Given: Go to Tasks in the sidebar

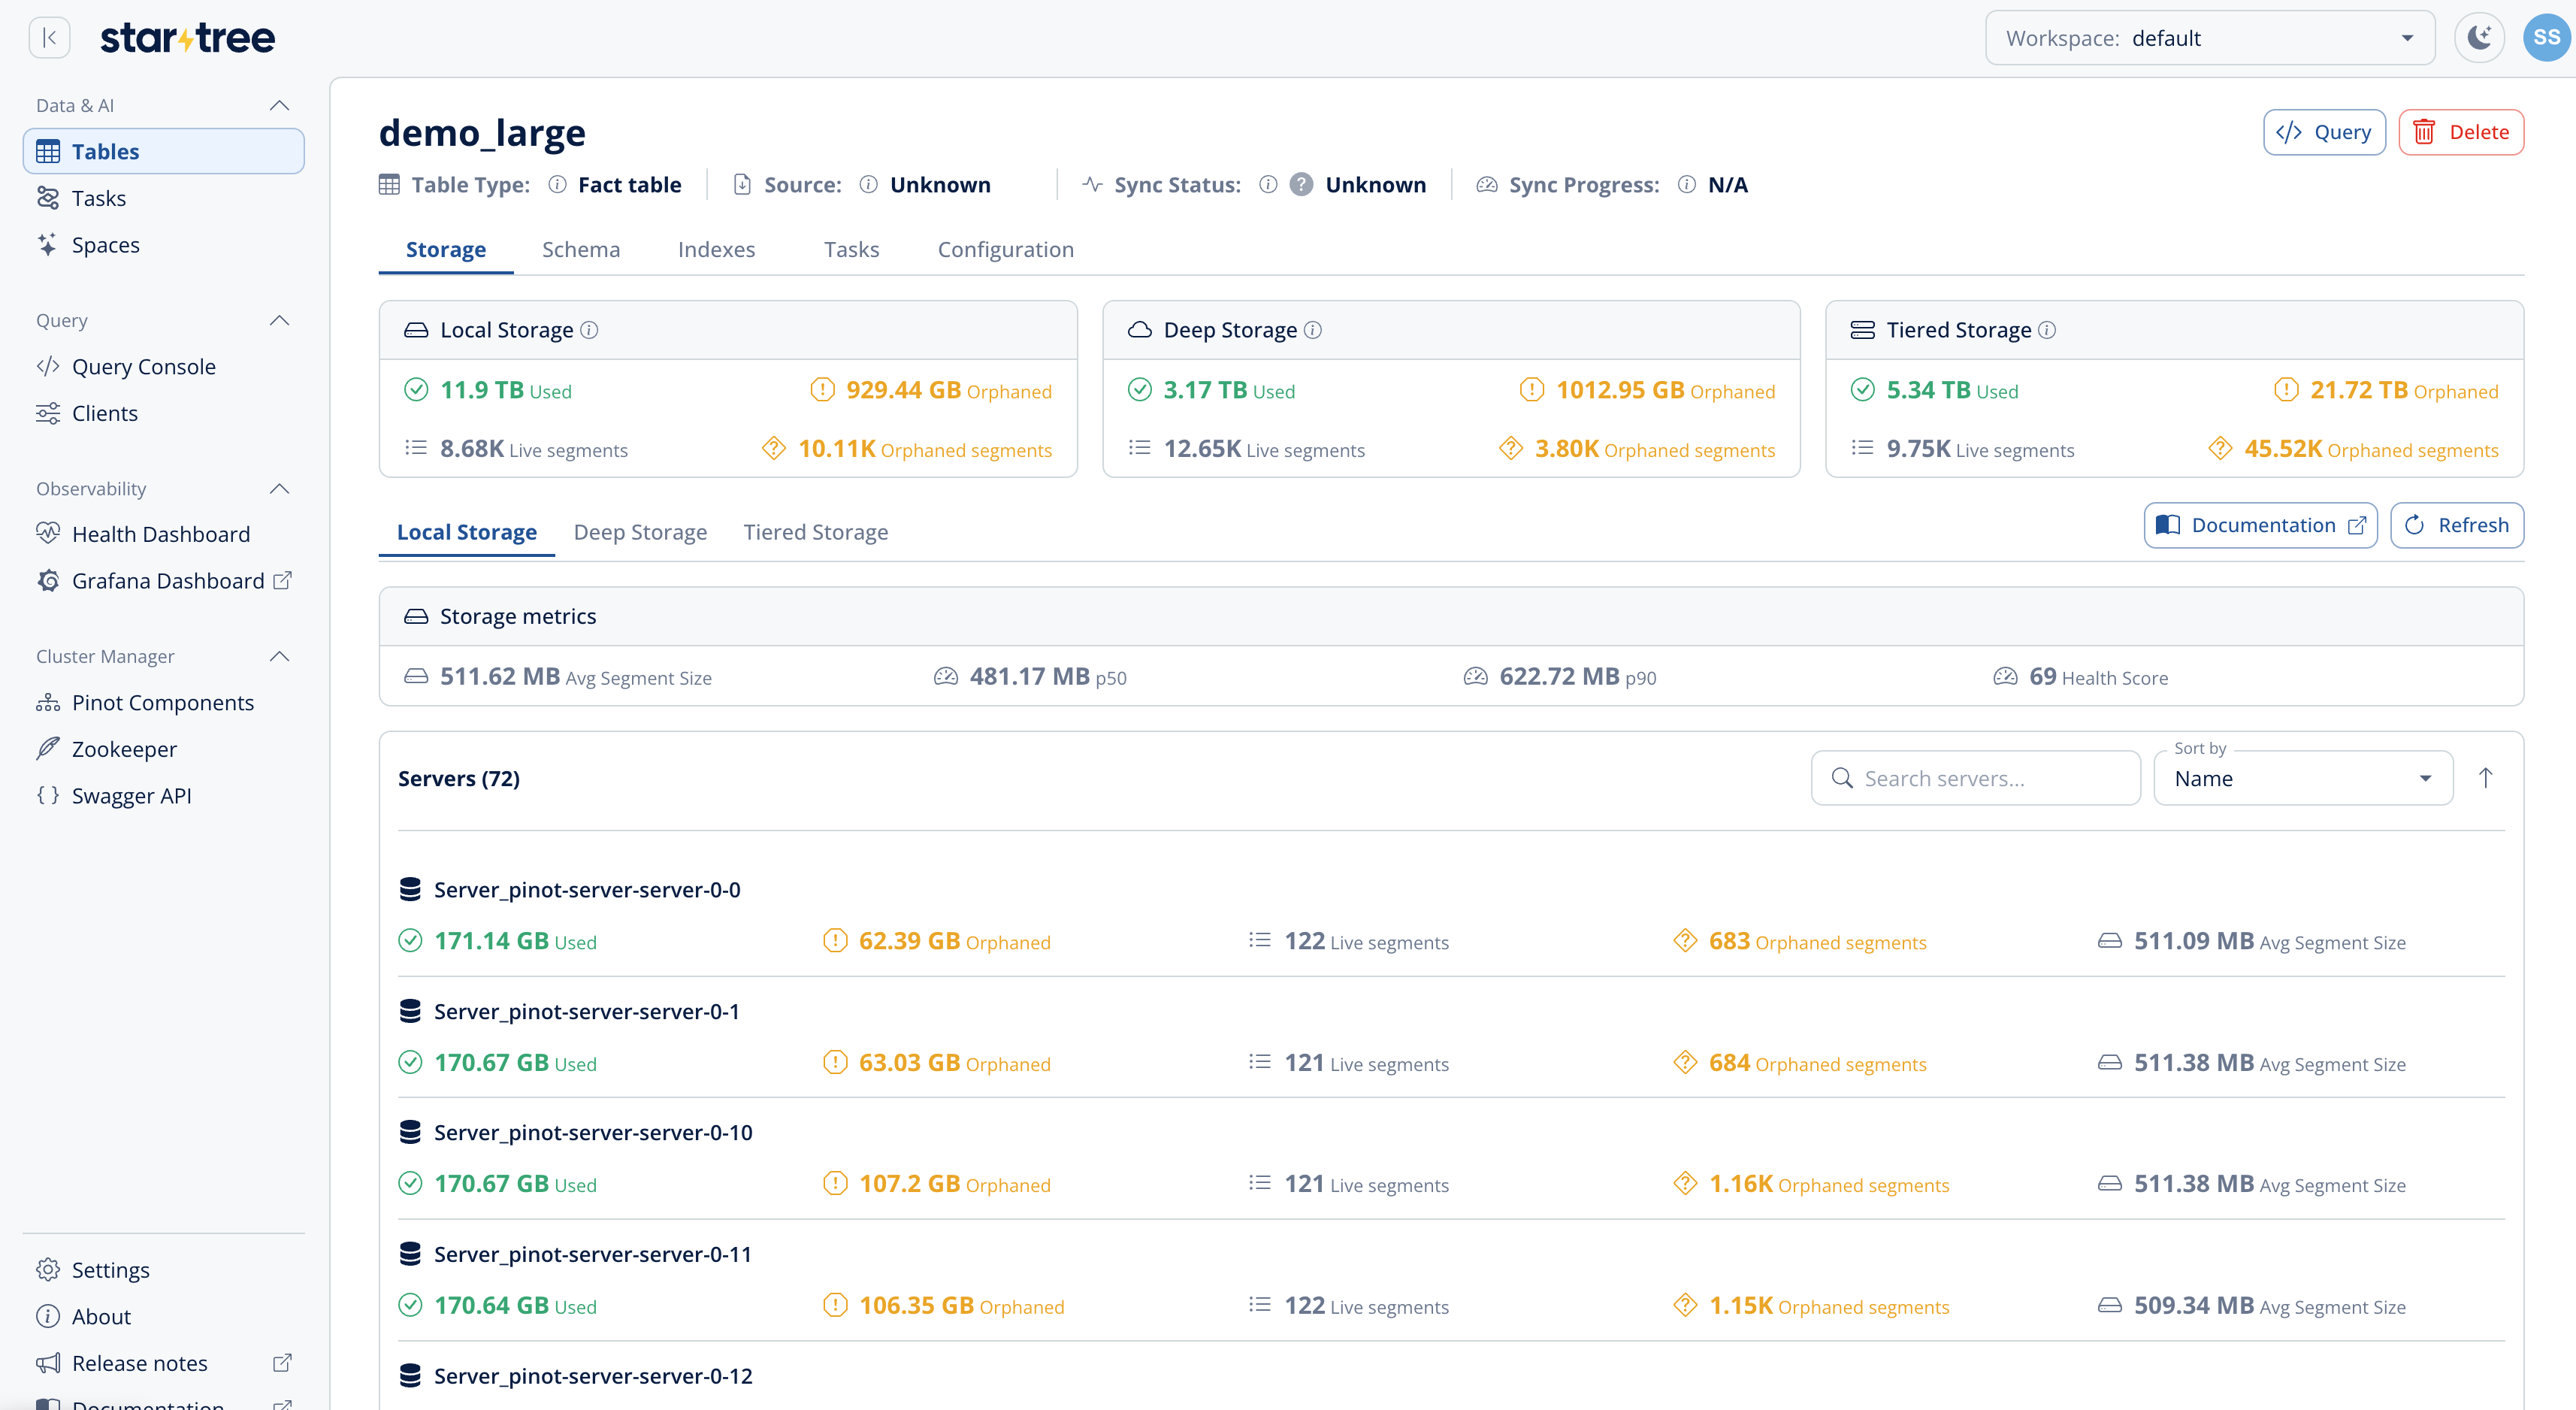Looking at the screenshot, I should 163,198.
